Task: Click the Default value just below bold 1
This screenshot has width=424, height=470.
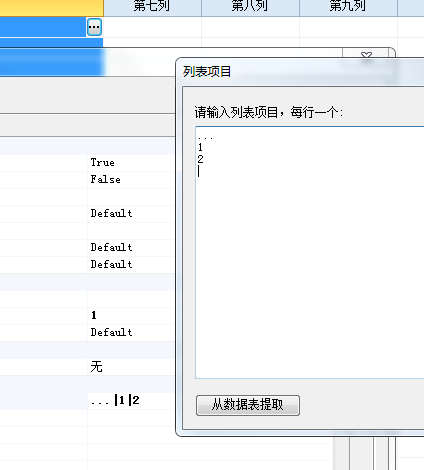Action: pos(111,332)
